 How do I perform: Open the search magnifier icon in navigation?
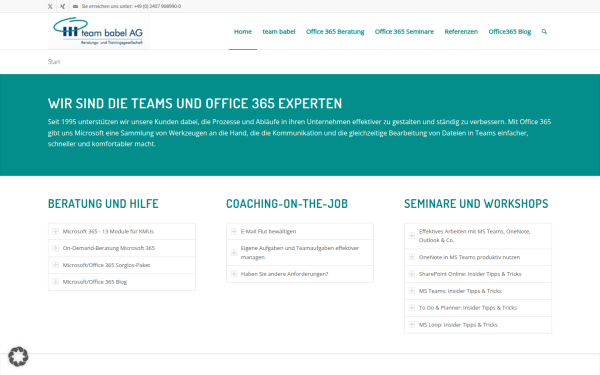point(544,32)
